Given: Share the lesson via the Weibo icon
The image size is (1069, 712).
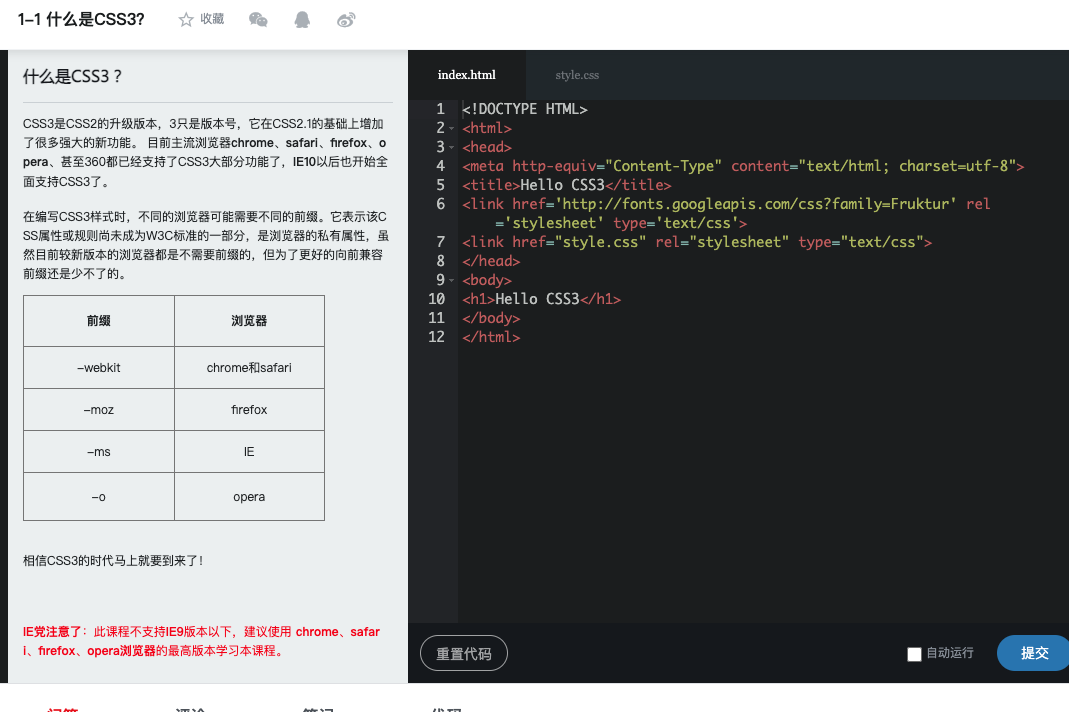Looking at the screenshot, I should pyautogui.click(x=345, y=19).
